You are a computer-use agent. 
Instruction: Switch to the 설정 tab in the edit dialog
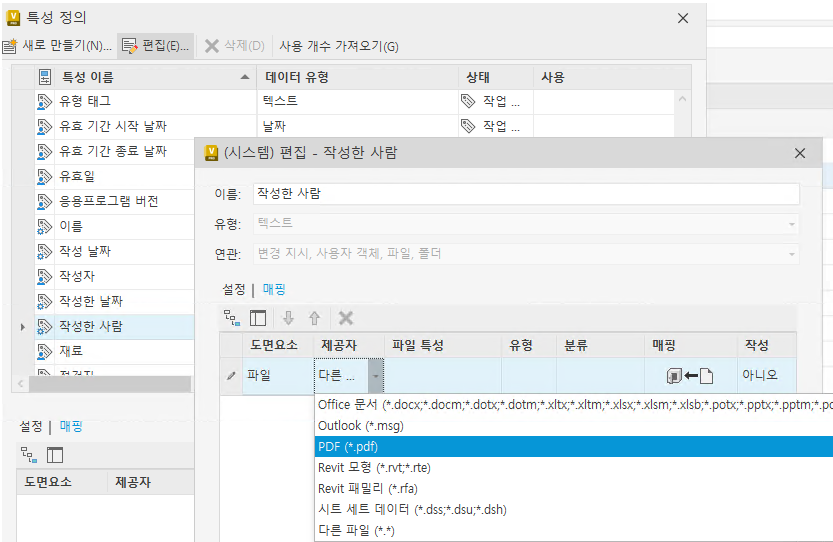[x=234, y=289]
